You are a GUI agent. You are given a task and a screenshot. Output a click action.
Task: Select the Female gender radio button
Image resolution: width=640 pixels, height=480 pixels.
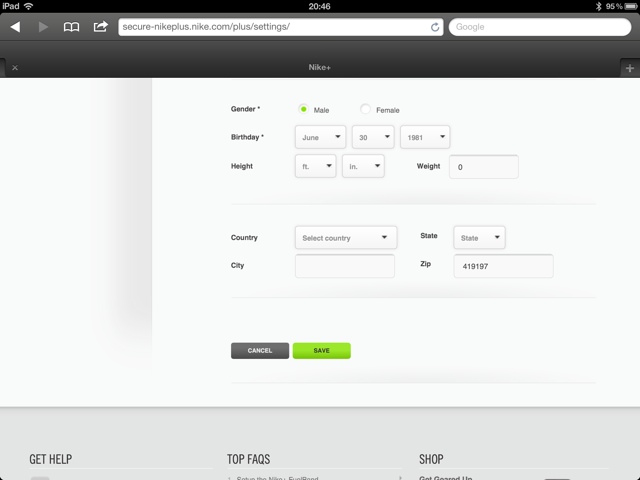coord(365,109)
